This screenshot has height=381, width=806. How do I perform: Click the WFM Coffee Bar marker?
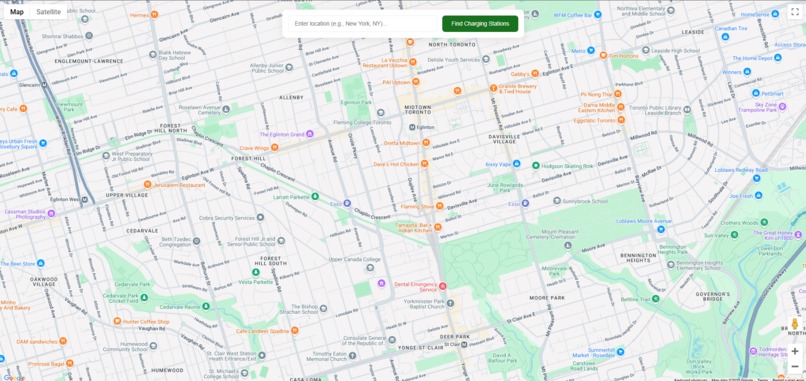[598, 15]
